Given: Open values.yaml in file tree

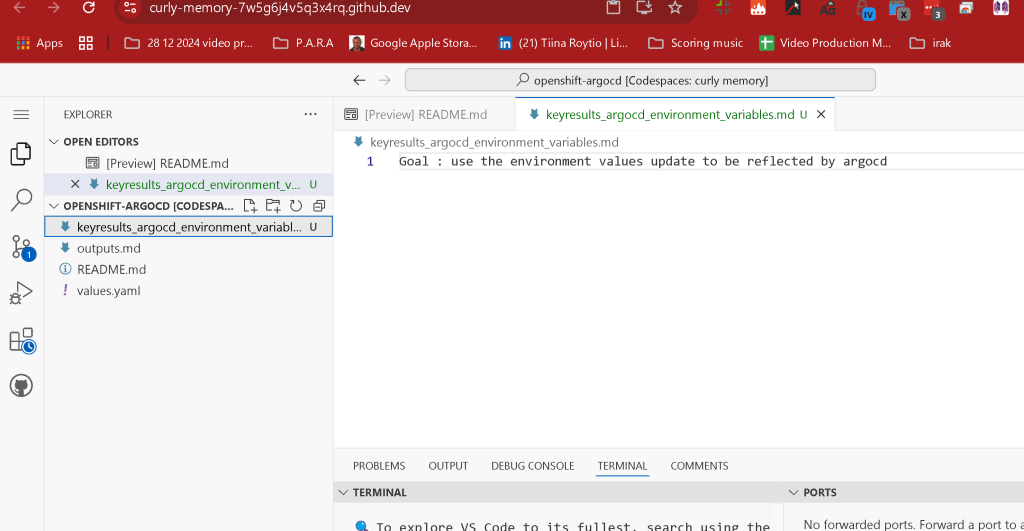Looking at the screenshot, I should 189,291.
